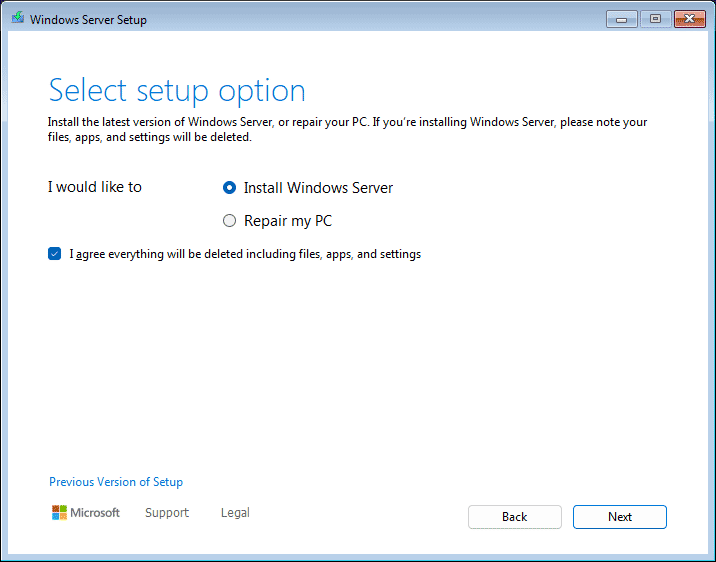Click the Windows Server Setup title bar icon

pos(18,18)
